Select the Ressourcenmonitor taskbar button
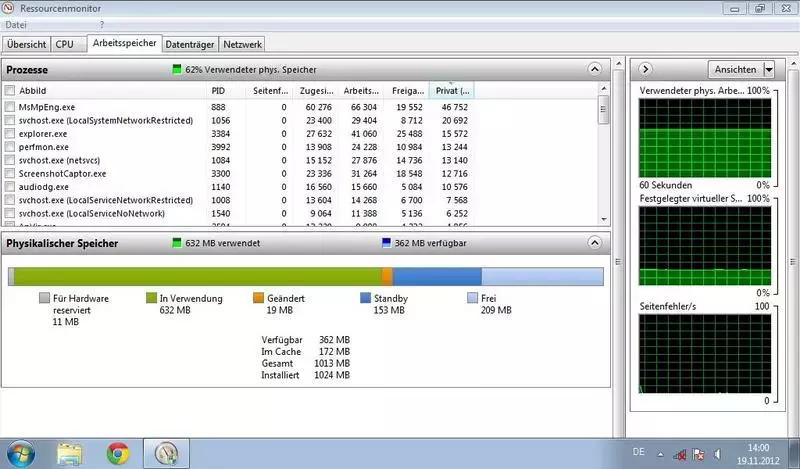 [166, 454]
